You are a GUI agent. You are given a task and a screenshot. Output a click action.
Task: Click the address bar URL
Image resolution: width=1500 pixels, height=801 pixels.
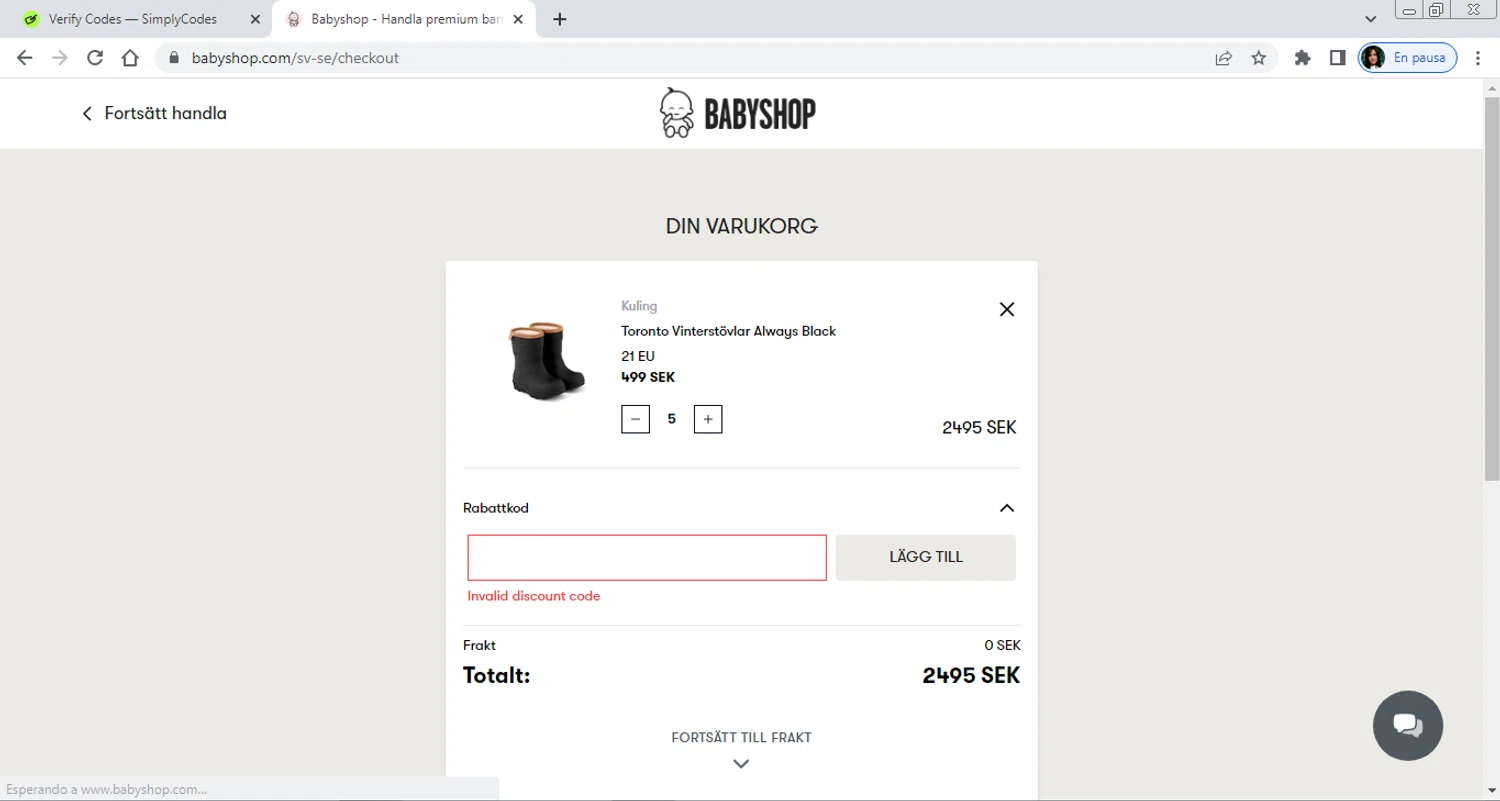coord(295,58)
